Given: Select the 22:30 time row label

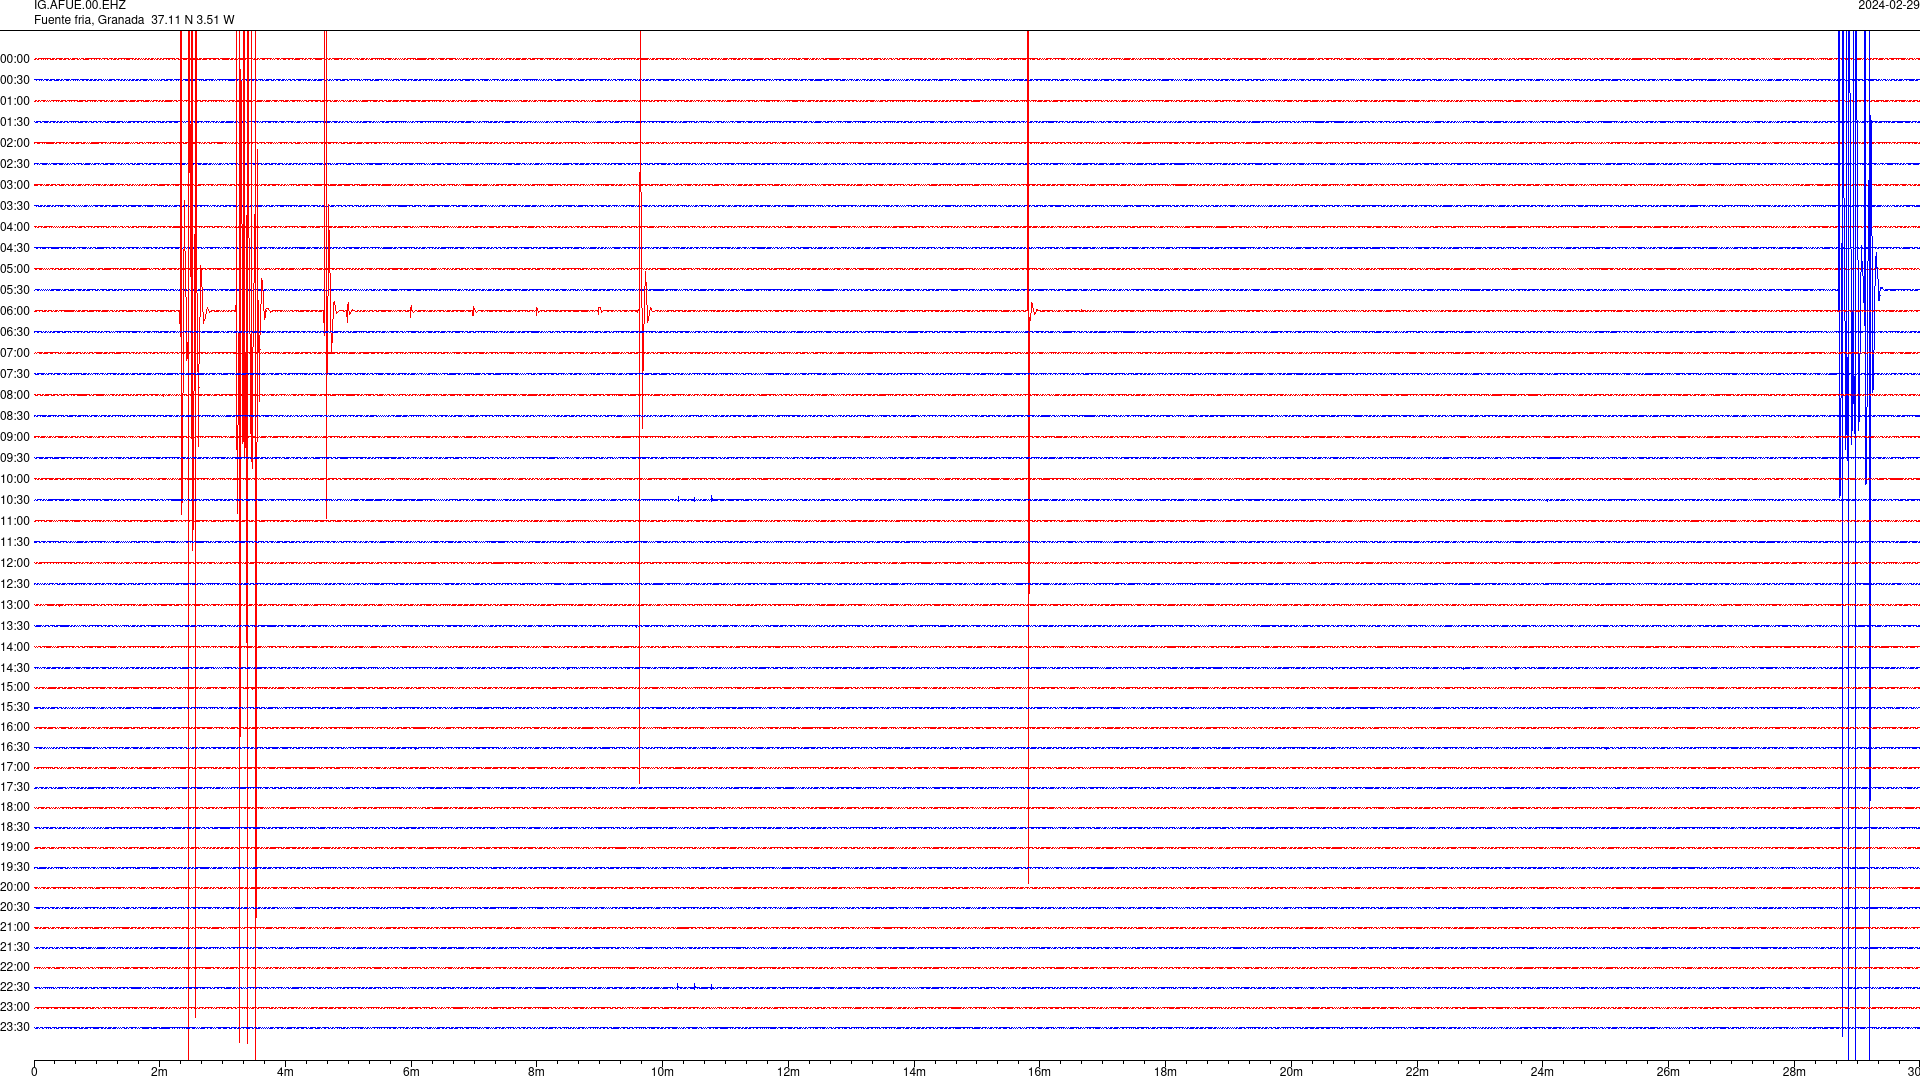Looking at the screenshot, I should 15,987.
